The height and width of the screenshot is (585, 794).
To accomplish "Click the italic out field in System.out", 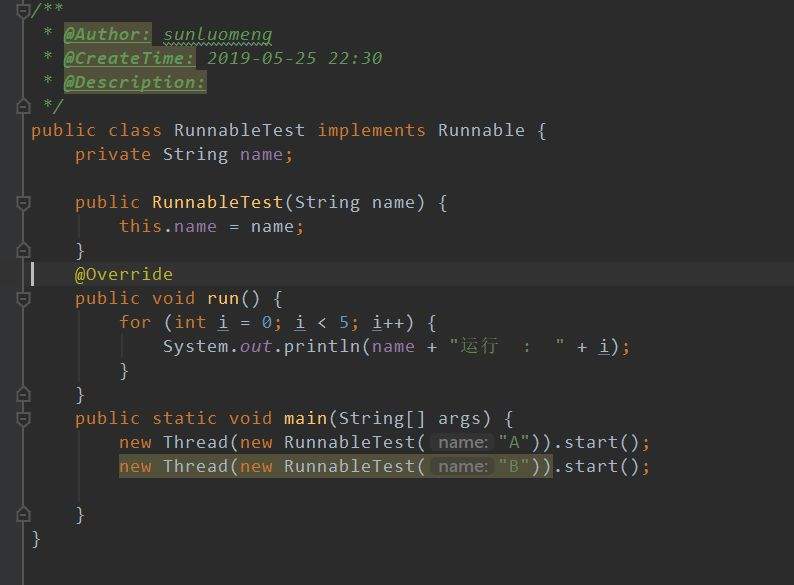I will click(256, 346).
